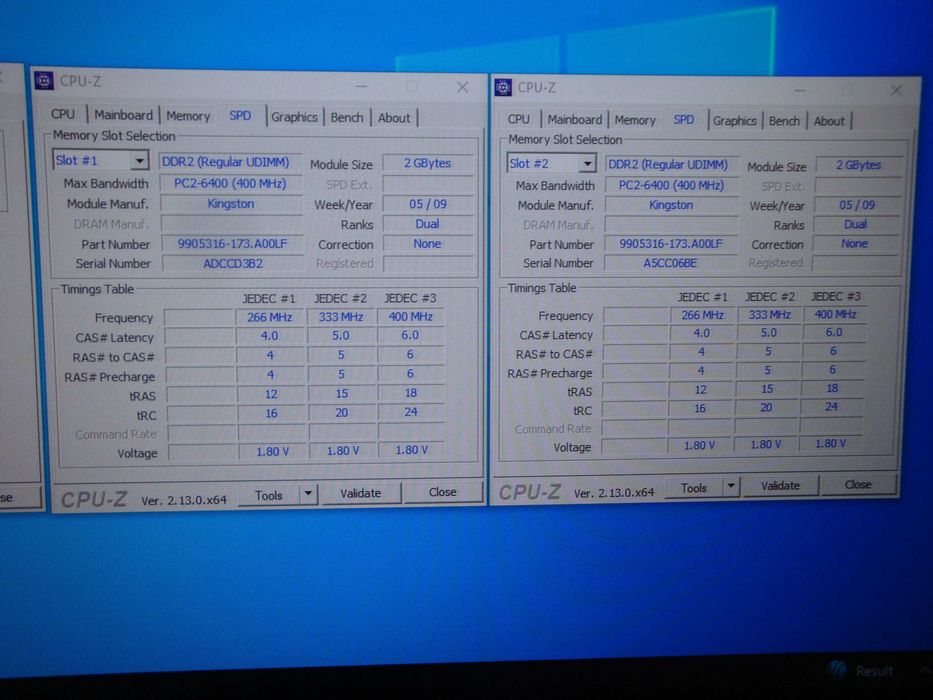Click 266 MHz frequency cell in right window
This screenshot has height=700, width=933.
click(702, 315)
